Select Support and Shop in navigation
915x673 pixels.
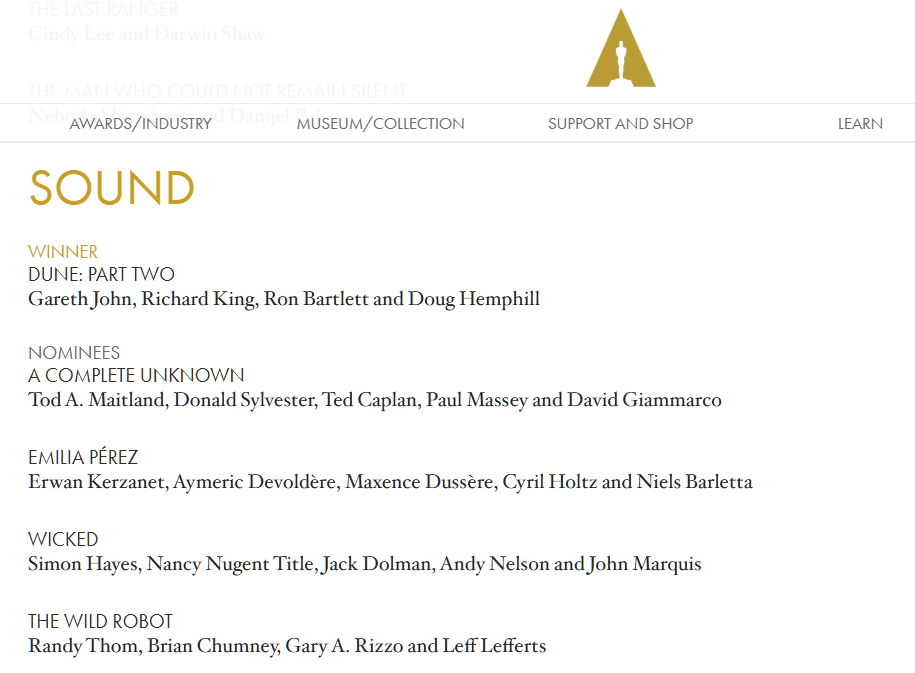click(620, 124)
